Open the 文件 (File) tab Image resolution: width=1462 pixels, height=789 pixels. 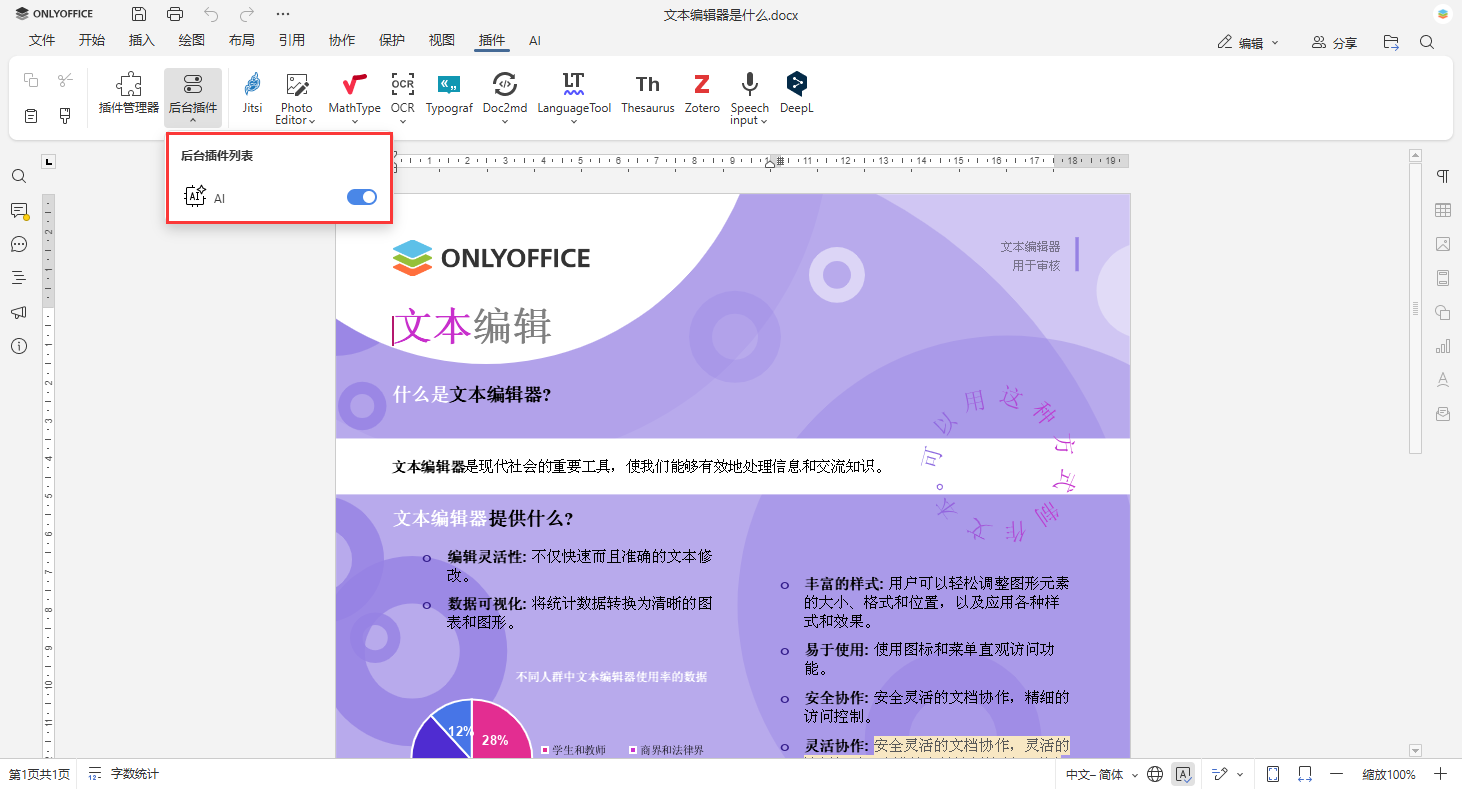click(42, 40)
